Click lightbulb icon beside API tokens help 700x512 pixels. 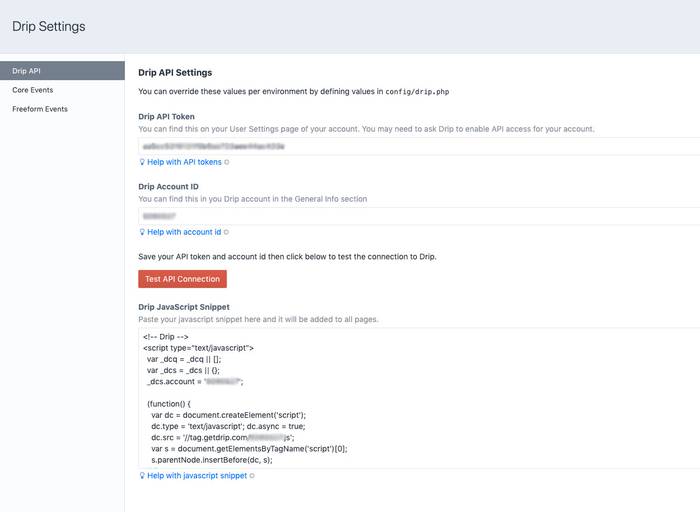(x=142, y=162)
